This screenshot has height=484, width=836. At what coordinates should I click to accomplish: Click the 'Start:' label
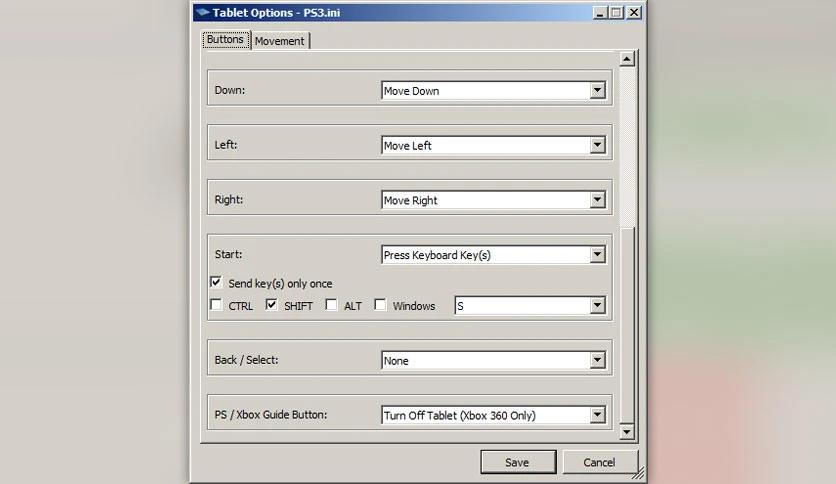coord(228,254)
